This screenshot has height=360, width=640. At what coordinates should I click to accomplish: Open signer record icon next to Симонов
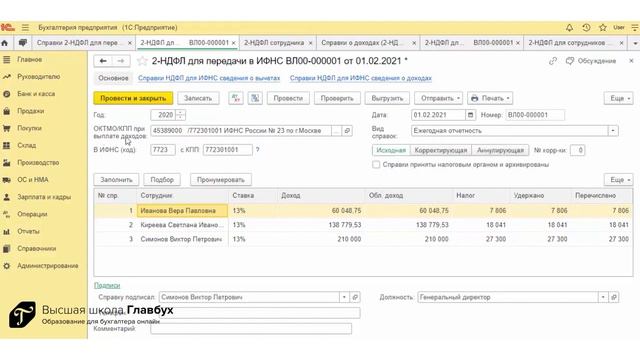pyautogui.click(x=355, y=297)
